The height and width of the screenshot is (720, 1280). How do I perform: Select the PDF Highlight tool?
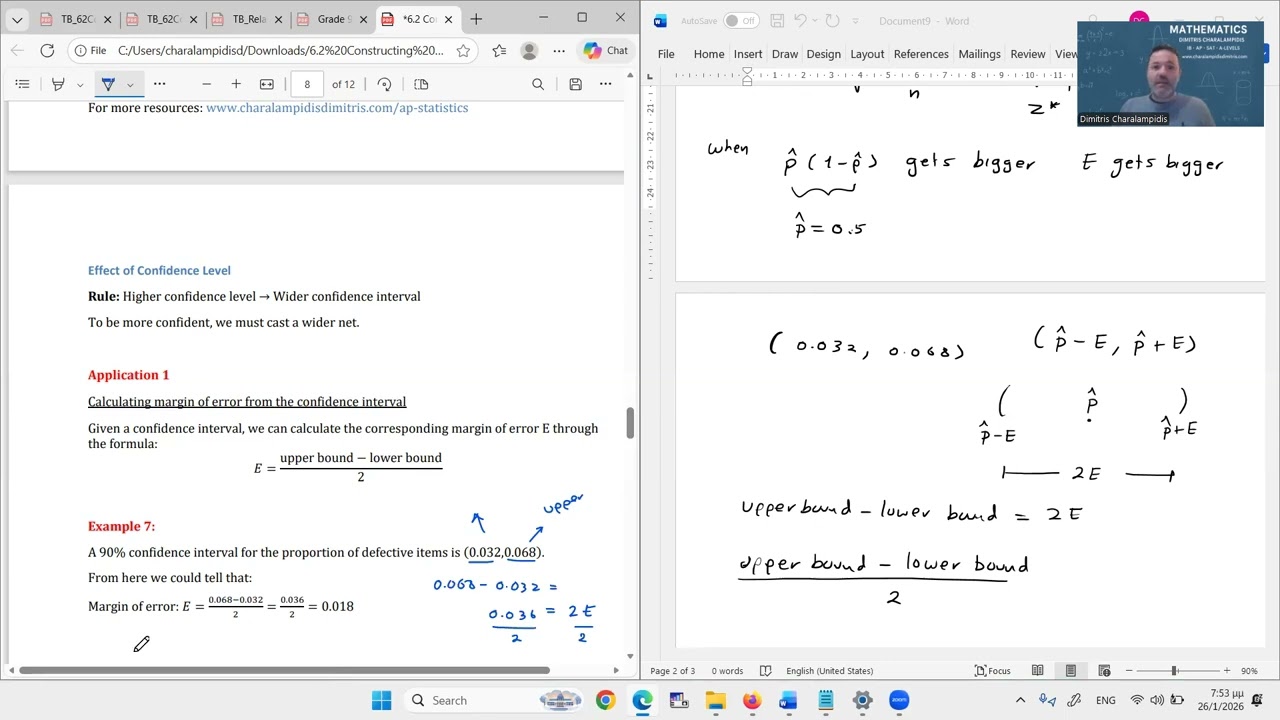pos(58,84)
